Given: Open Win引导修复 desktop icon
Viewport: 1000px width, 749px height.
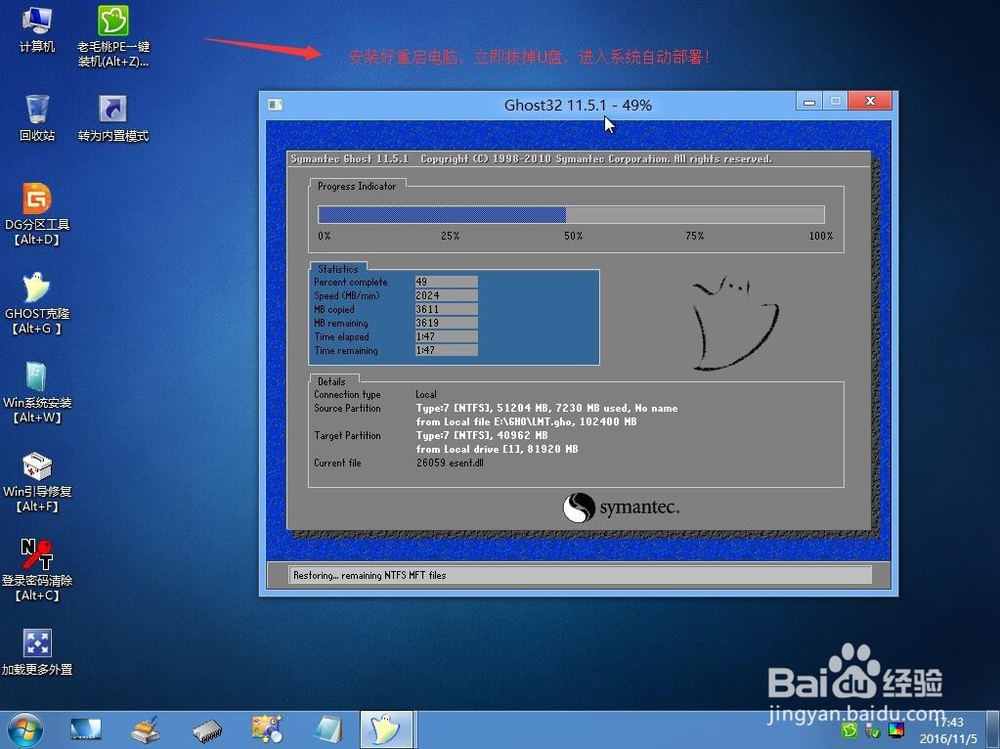Looking at the screenshot, I should point(37,482).
